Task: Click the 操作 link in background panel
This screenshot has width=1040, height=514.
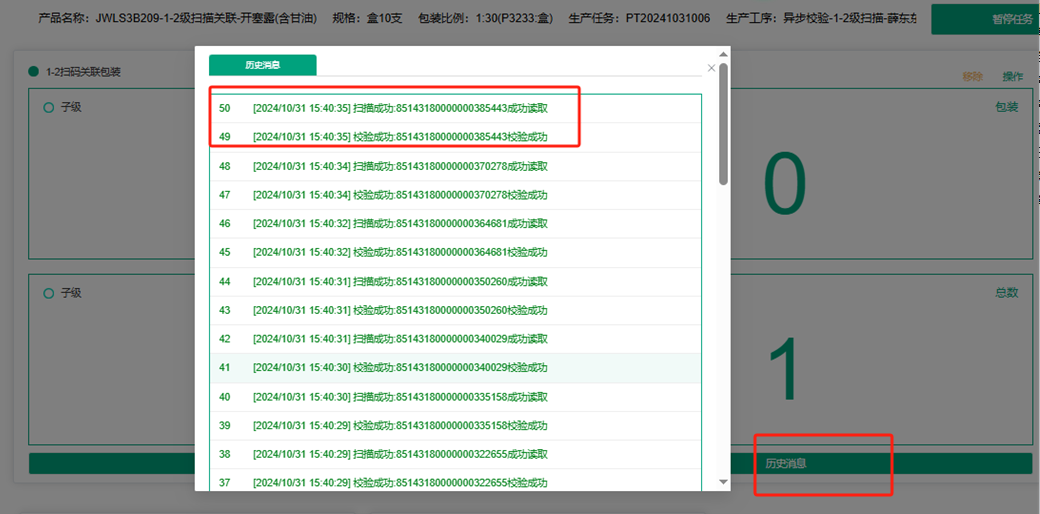Action: [1013, 76]
